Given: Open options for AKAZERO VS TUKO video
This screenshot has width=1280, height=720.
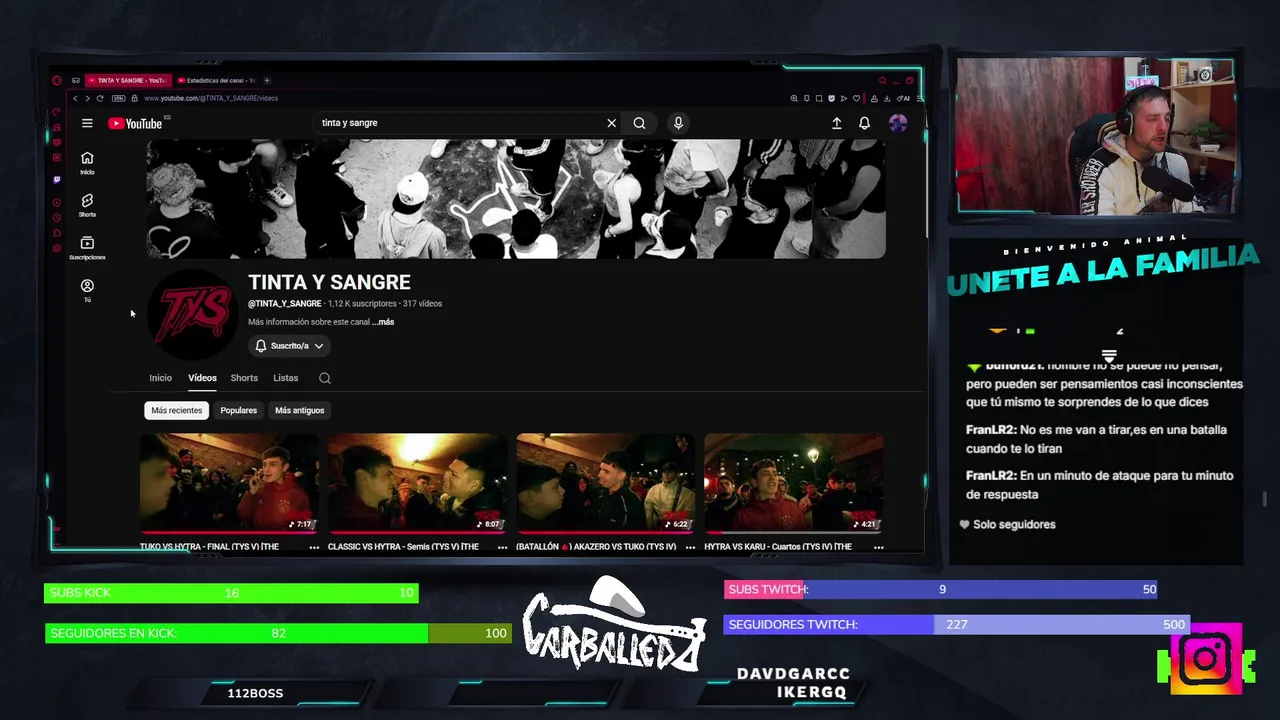Looking at the screenshot, I should (690, 547).
